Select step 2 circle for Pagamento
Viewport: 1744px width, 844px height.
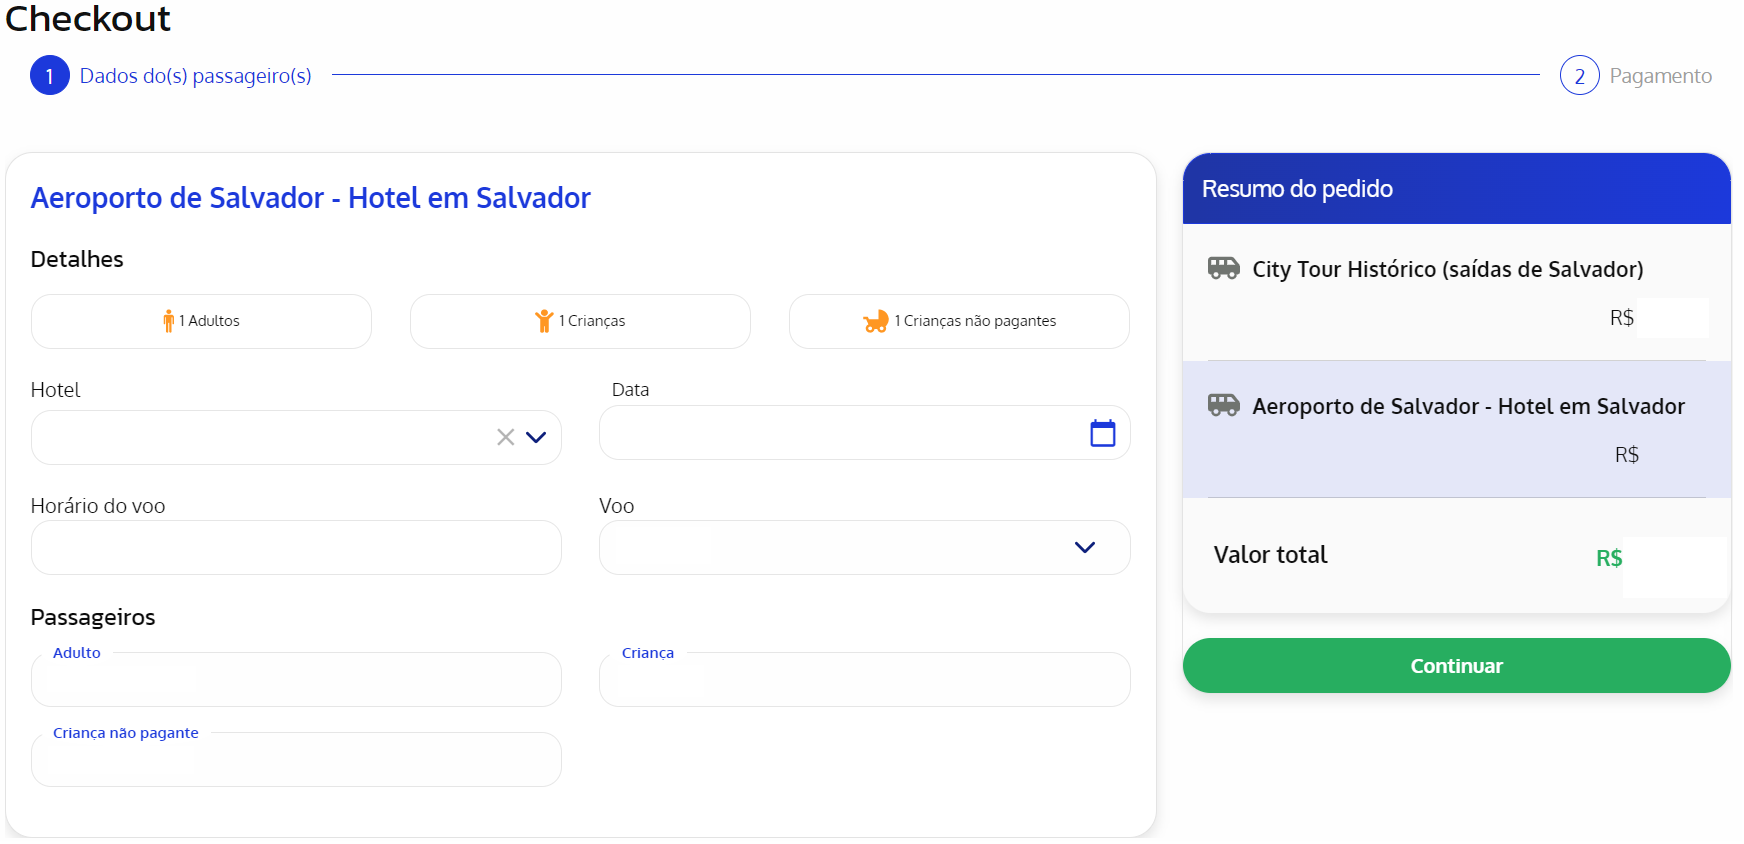click(1579, 76)
